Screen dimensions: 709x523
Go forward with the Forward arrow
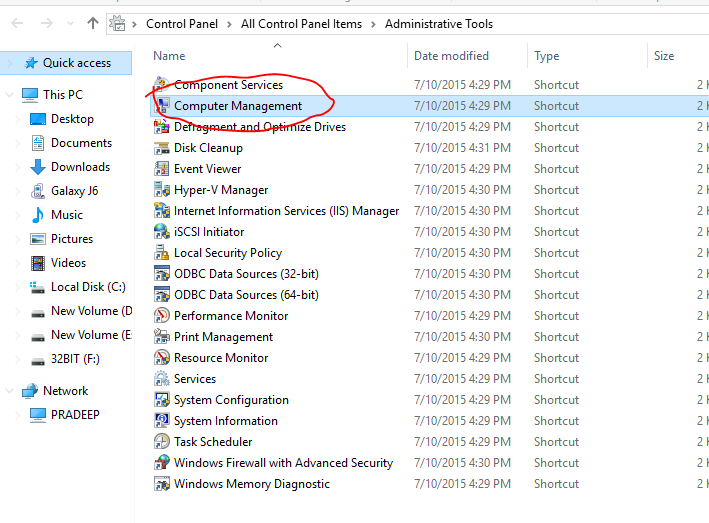point(47,23)
